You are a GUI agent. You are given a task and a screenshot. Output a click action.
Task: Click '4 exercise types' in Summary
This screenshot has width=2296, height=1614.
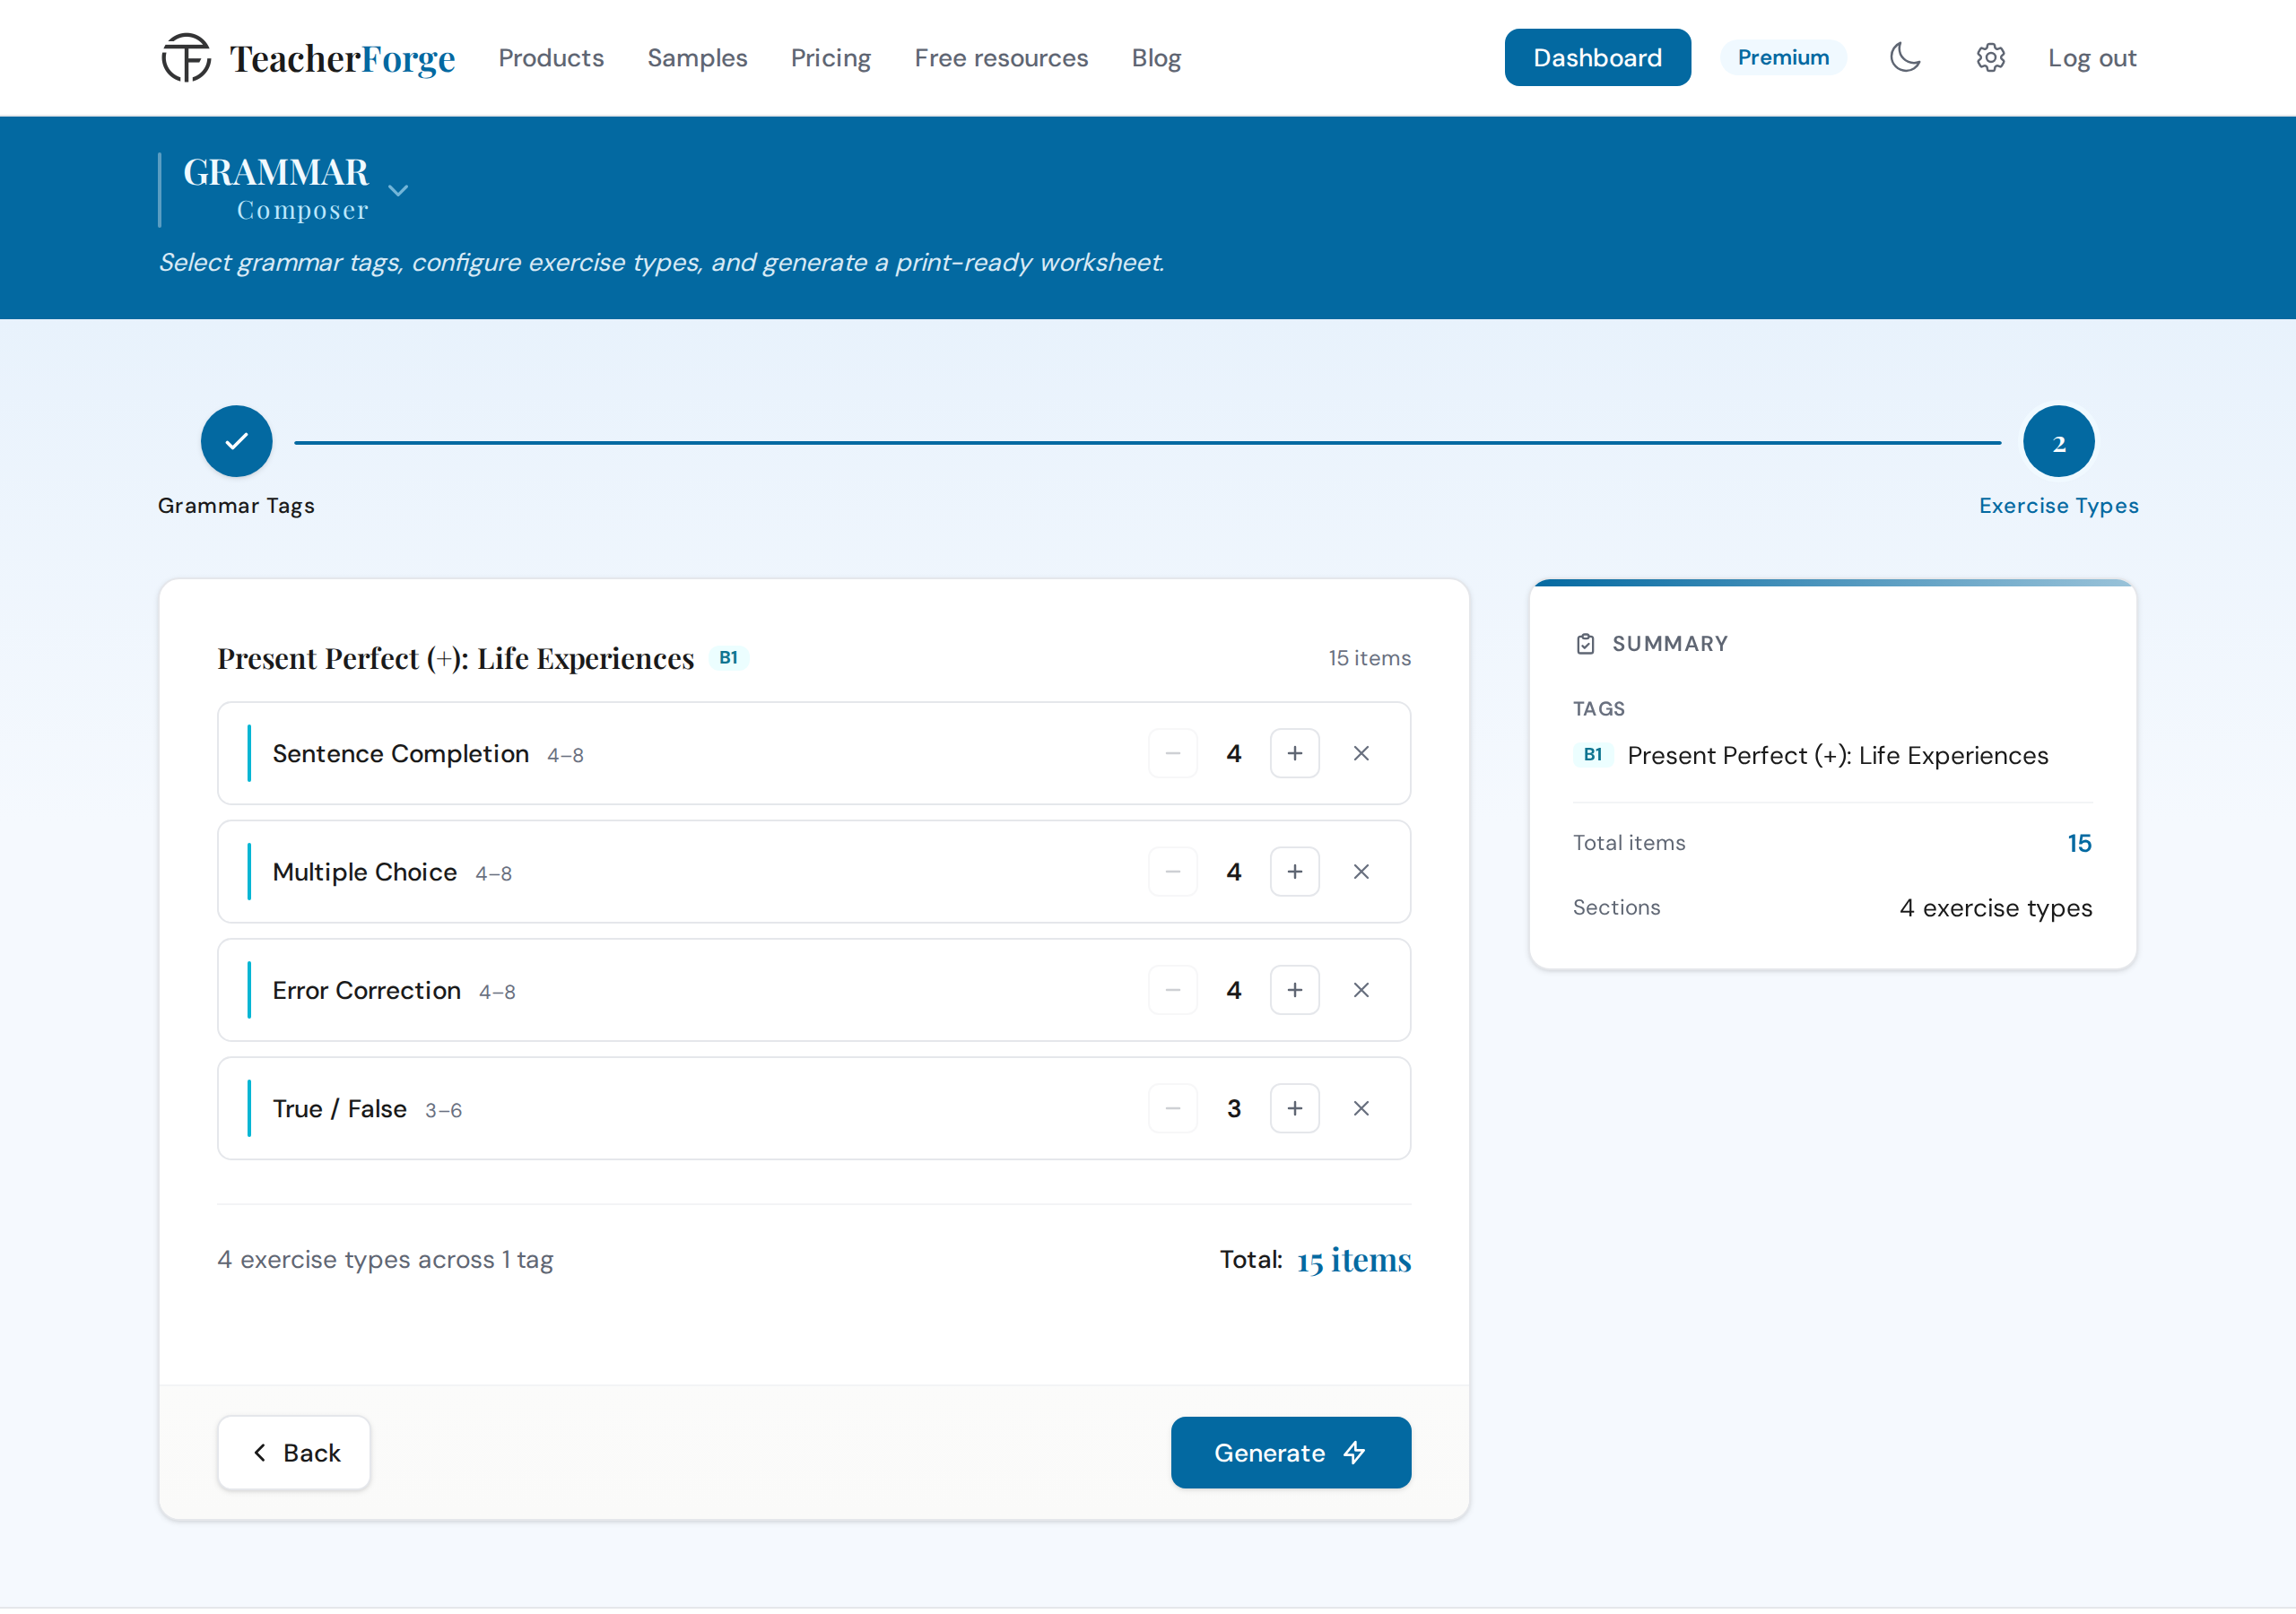point(1995,908)
